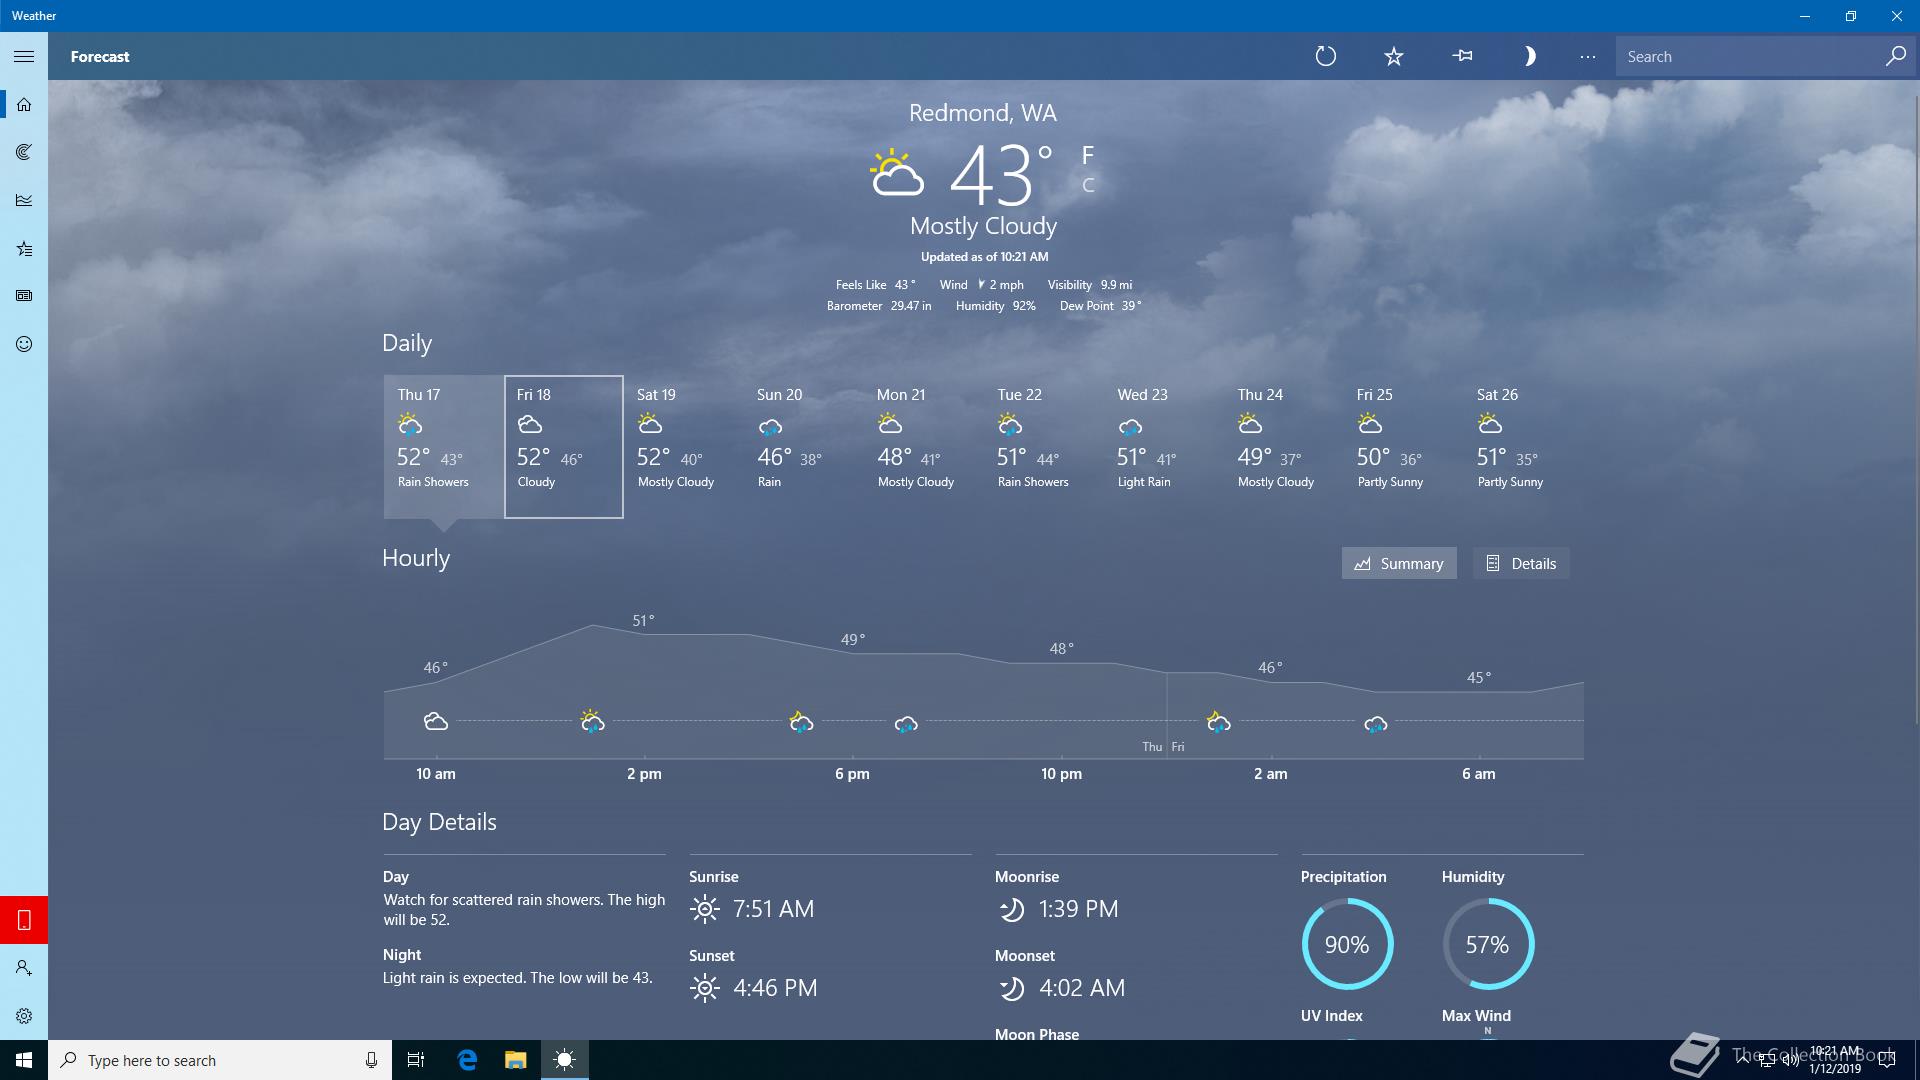
Task: Open the News sidebar icon
Action: tap(24, 296)
